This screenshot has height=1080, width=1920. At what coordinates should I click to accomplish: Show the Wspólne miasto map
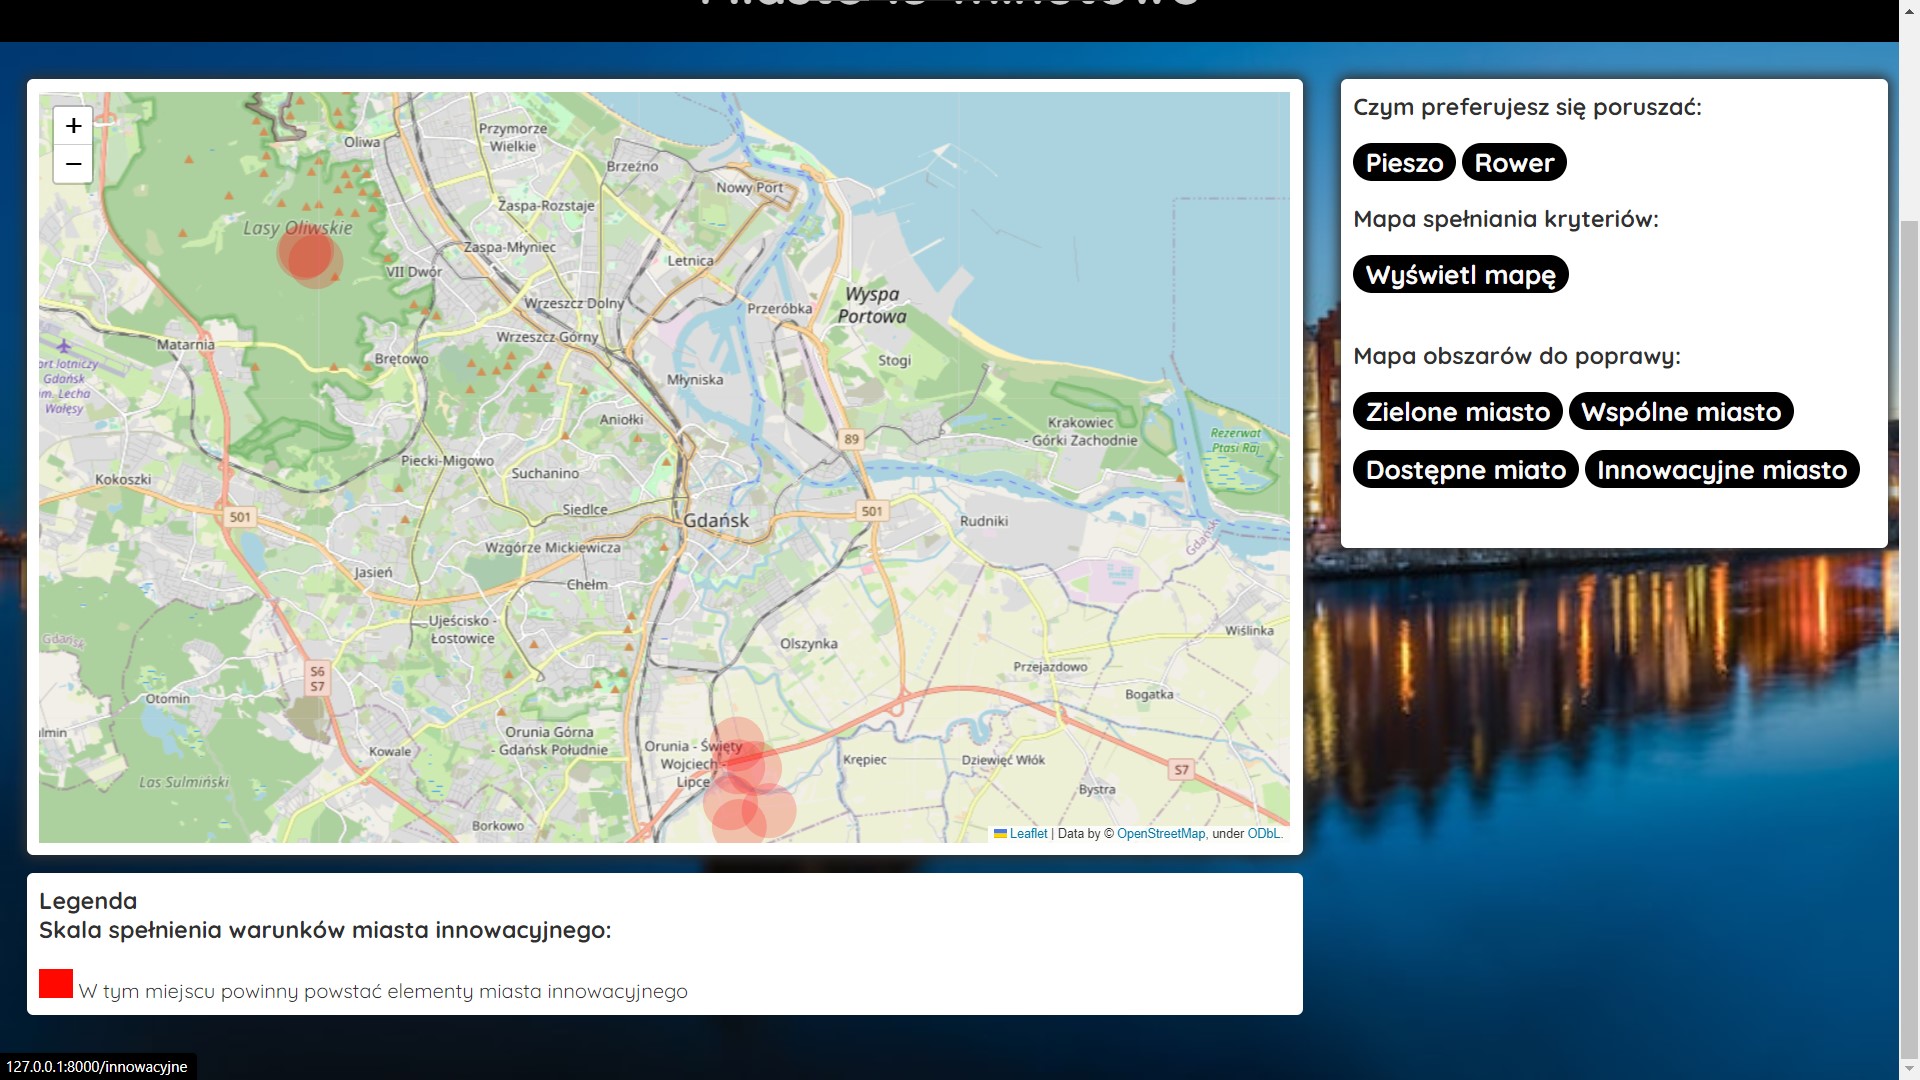point(1680,412)
